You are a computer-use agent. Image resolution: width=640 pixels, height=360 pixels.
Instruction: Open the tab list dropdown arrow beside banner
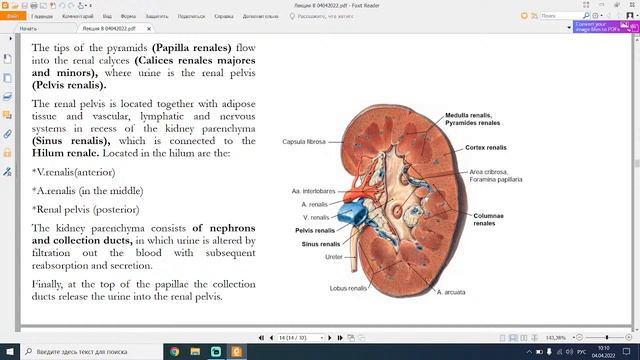[x=569, y=27]
